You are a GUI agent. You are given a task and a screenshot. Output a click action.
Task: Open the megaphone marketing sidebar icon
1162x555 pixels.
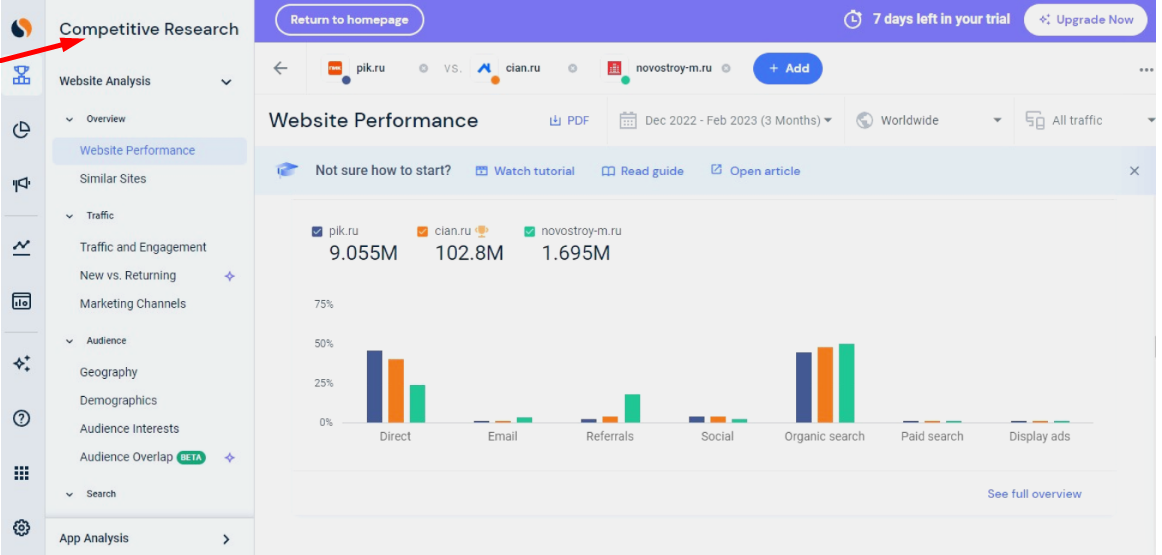21,184
